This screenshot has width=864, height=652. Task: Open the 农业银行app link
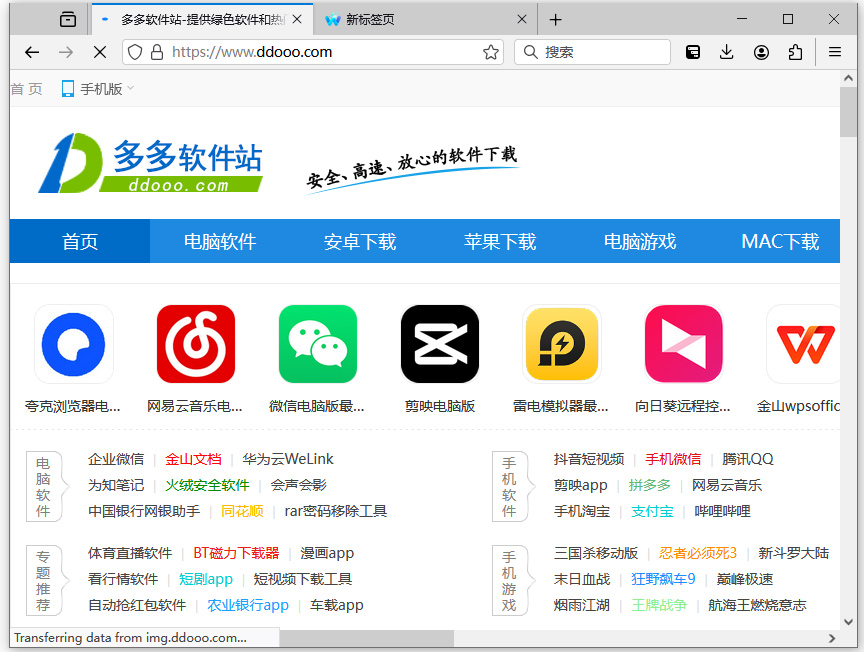(248, 605)
